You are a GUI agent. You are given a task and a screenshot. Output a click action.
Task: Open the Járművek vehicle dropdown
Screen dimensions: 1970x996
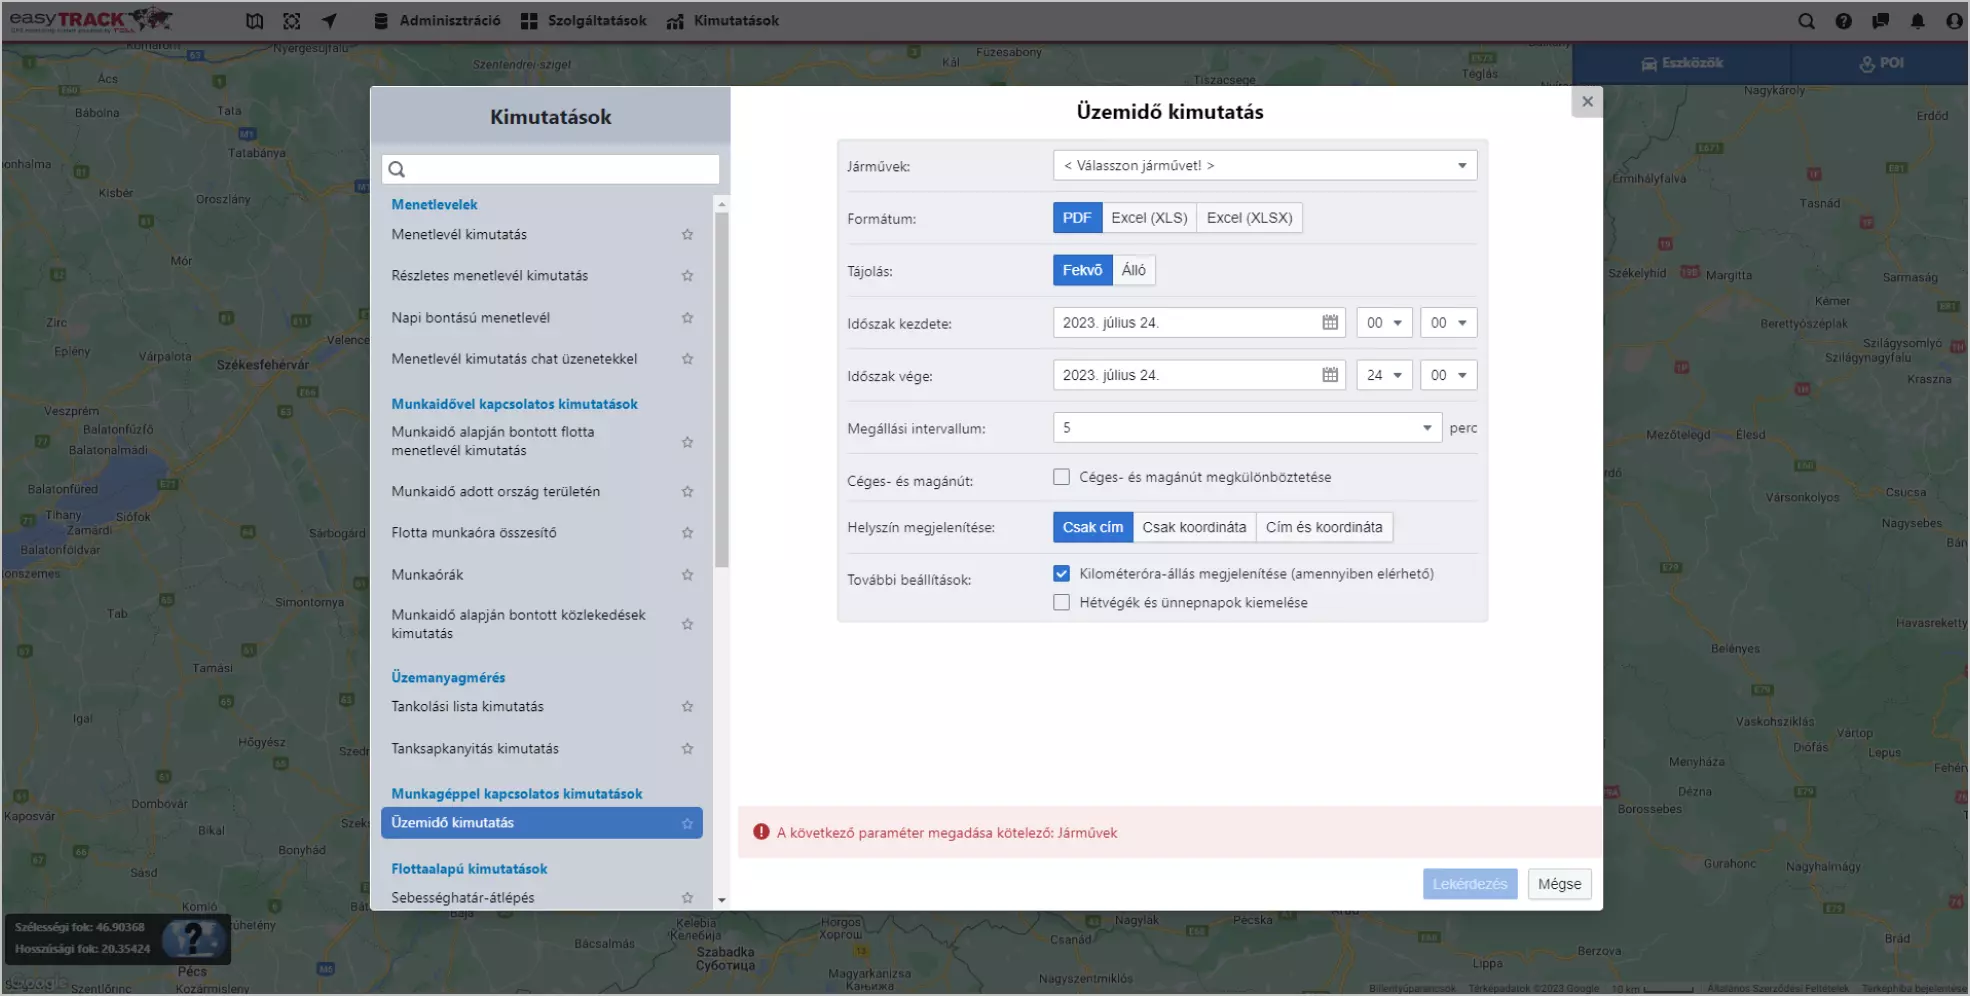point(1264,165)
